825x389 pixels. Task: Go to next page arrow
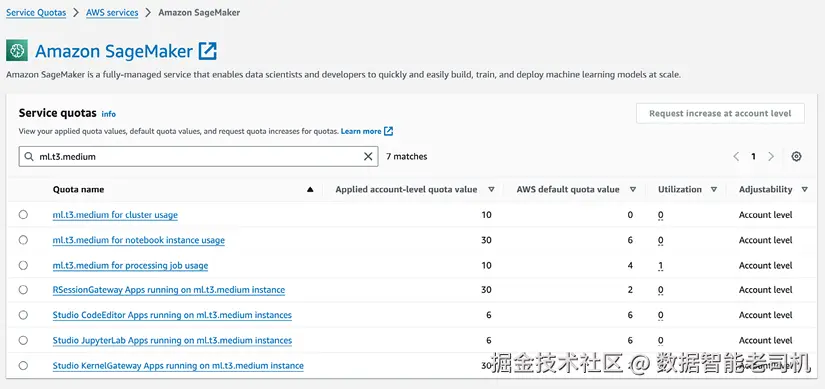coord(771,156)
